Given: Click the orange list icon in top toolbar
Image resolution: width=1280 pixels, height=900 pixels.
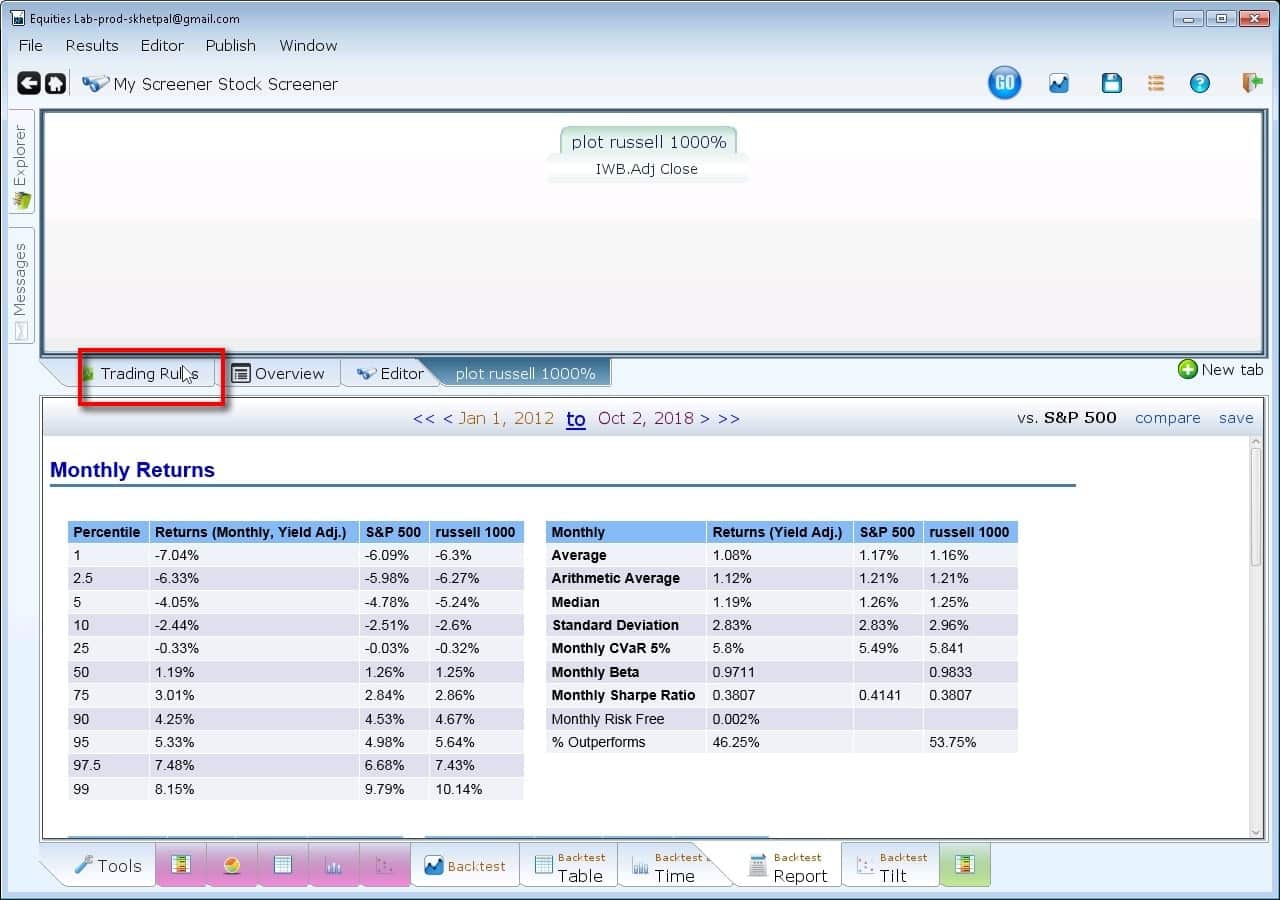Looking at the screenshot, I should pos(1156,84).
